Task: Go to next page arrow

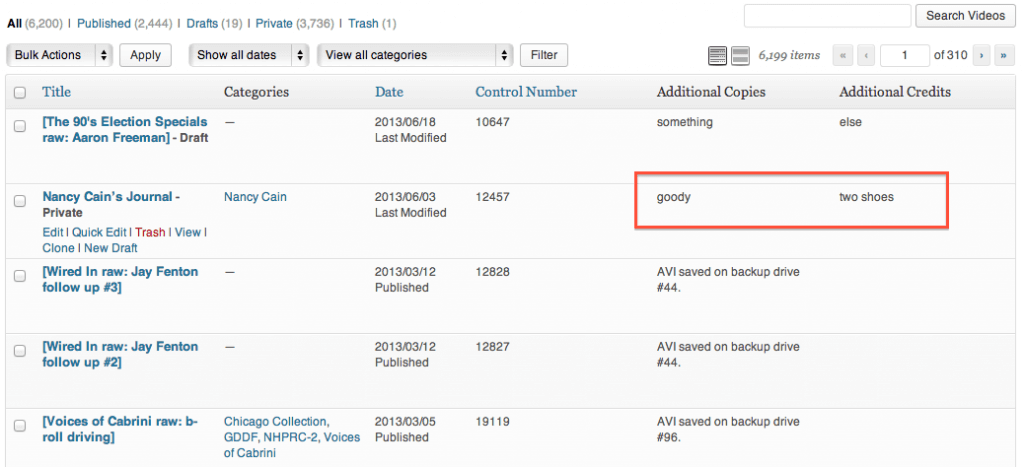Action: pyautogui.click(x=982, y=56)
